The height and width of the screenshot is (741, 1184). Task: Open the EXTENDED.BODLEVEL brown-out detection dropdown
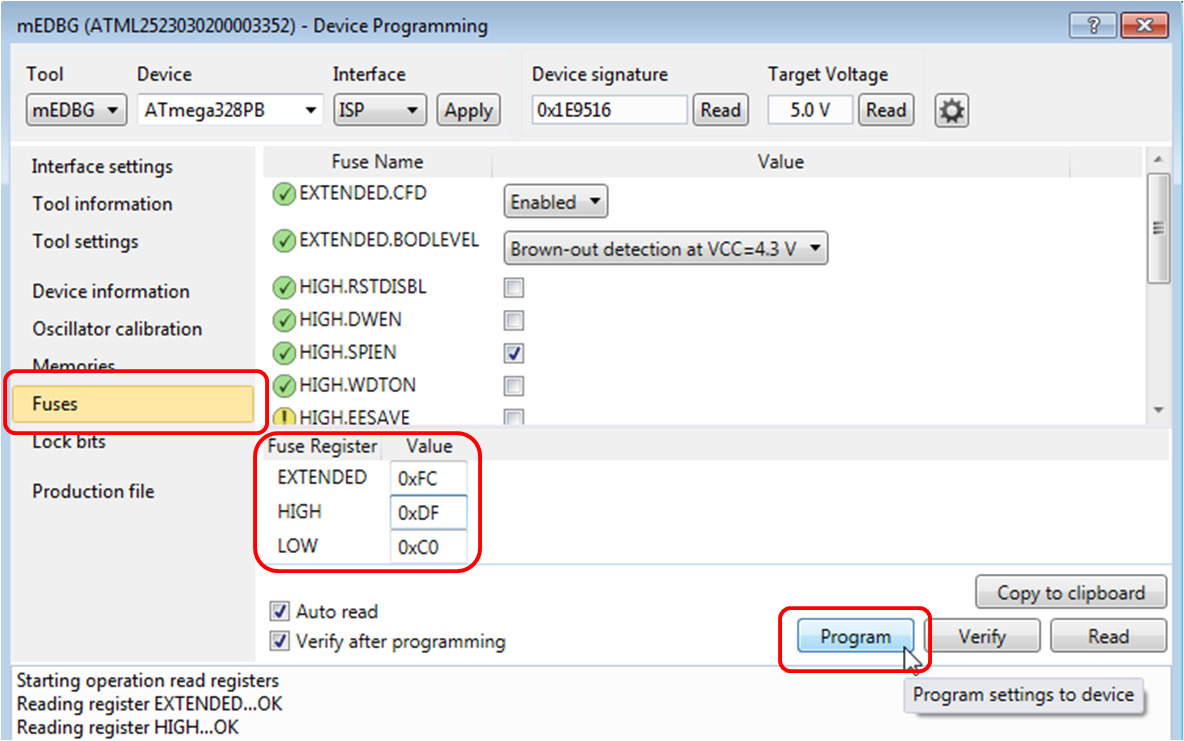665,248
